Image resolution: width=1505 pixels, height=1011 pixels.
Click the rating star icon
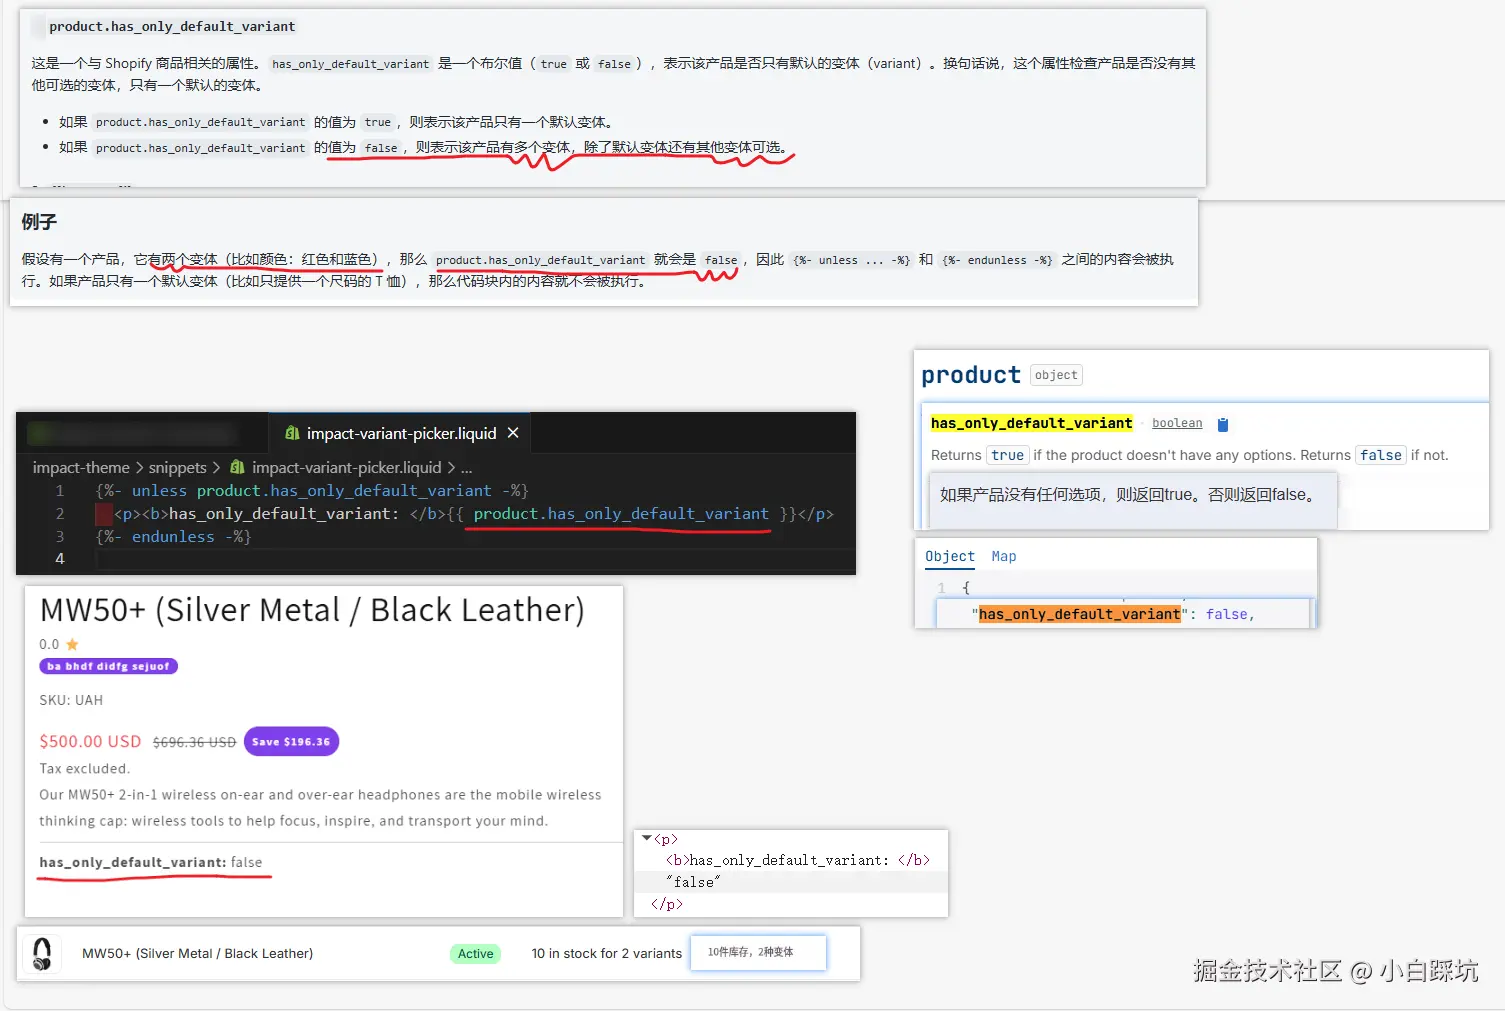coord(72,644)
